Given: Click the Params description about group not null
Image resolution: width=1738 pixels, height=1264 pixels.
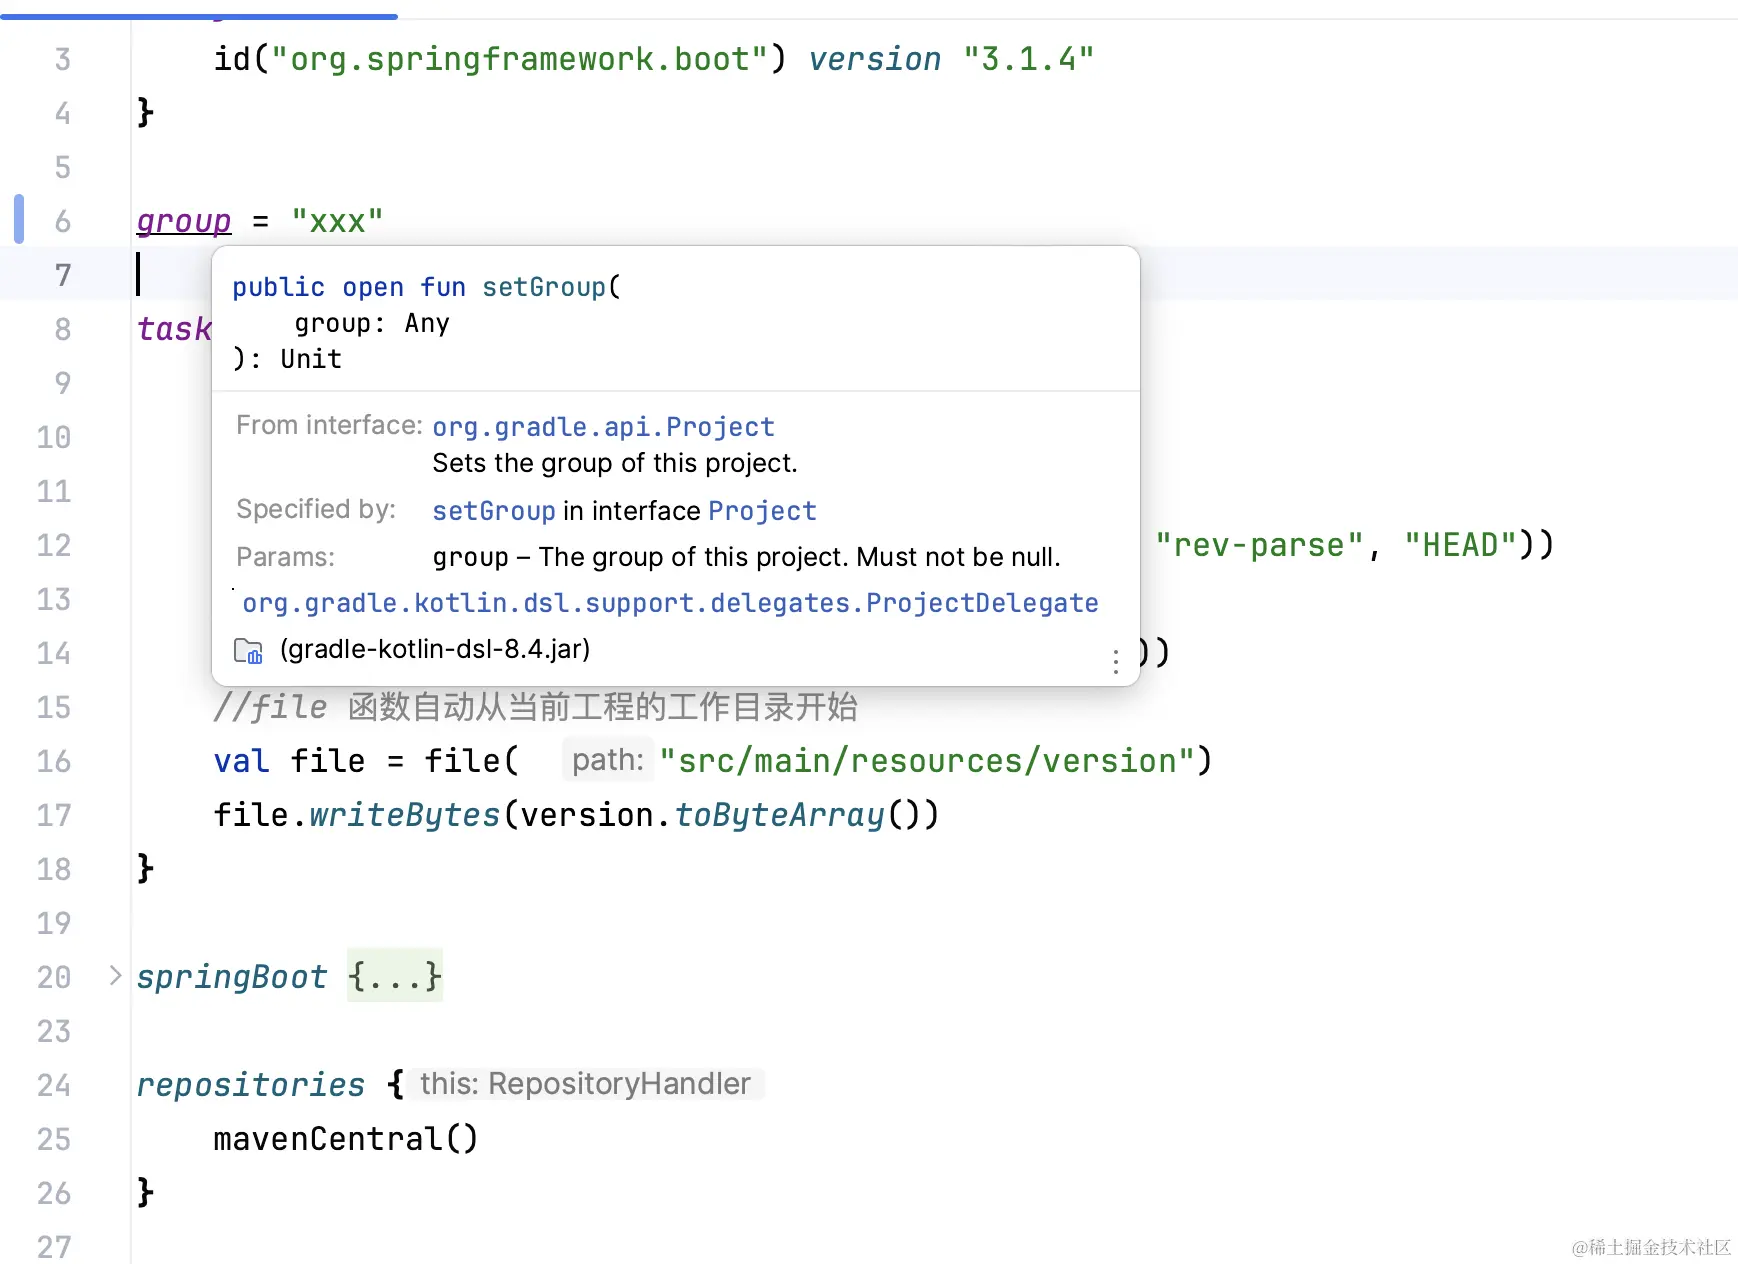Looking at the screenshot, I should point(746,557).
